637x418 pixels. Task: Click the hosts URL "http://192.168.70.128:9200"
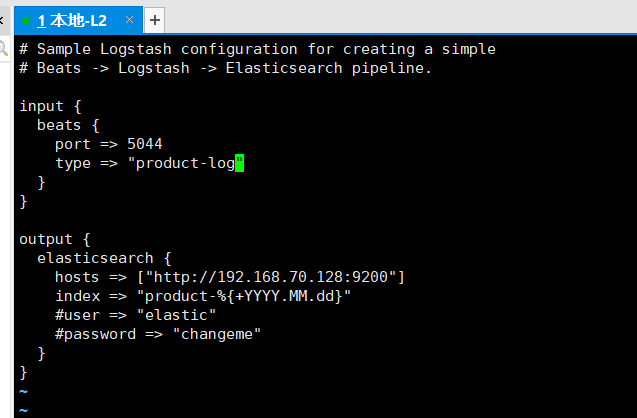pyautogui.click(x=271, y=277)
